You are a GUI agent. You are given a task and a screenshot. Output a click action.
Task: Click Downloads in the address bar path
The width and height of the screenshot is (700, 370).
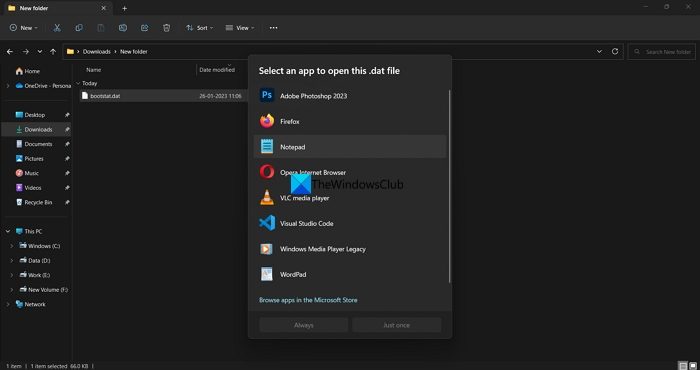coord(96,52)
